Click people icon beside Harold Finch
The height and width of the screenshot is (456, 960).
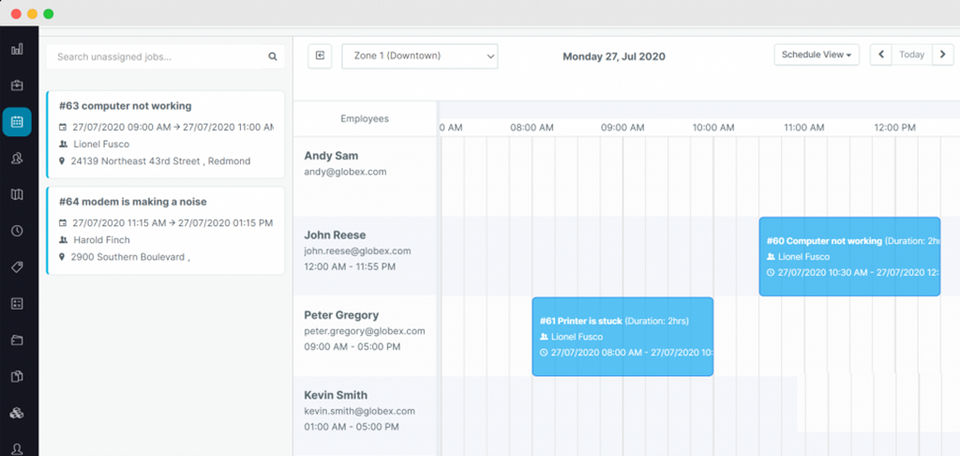point(63,240)
